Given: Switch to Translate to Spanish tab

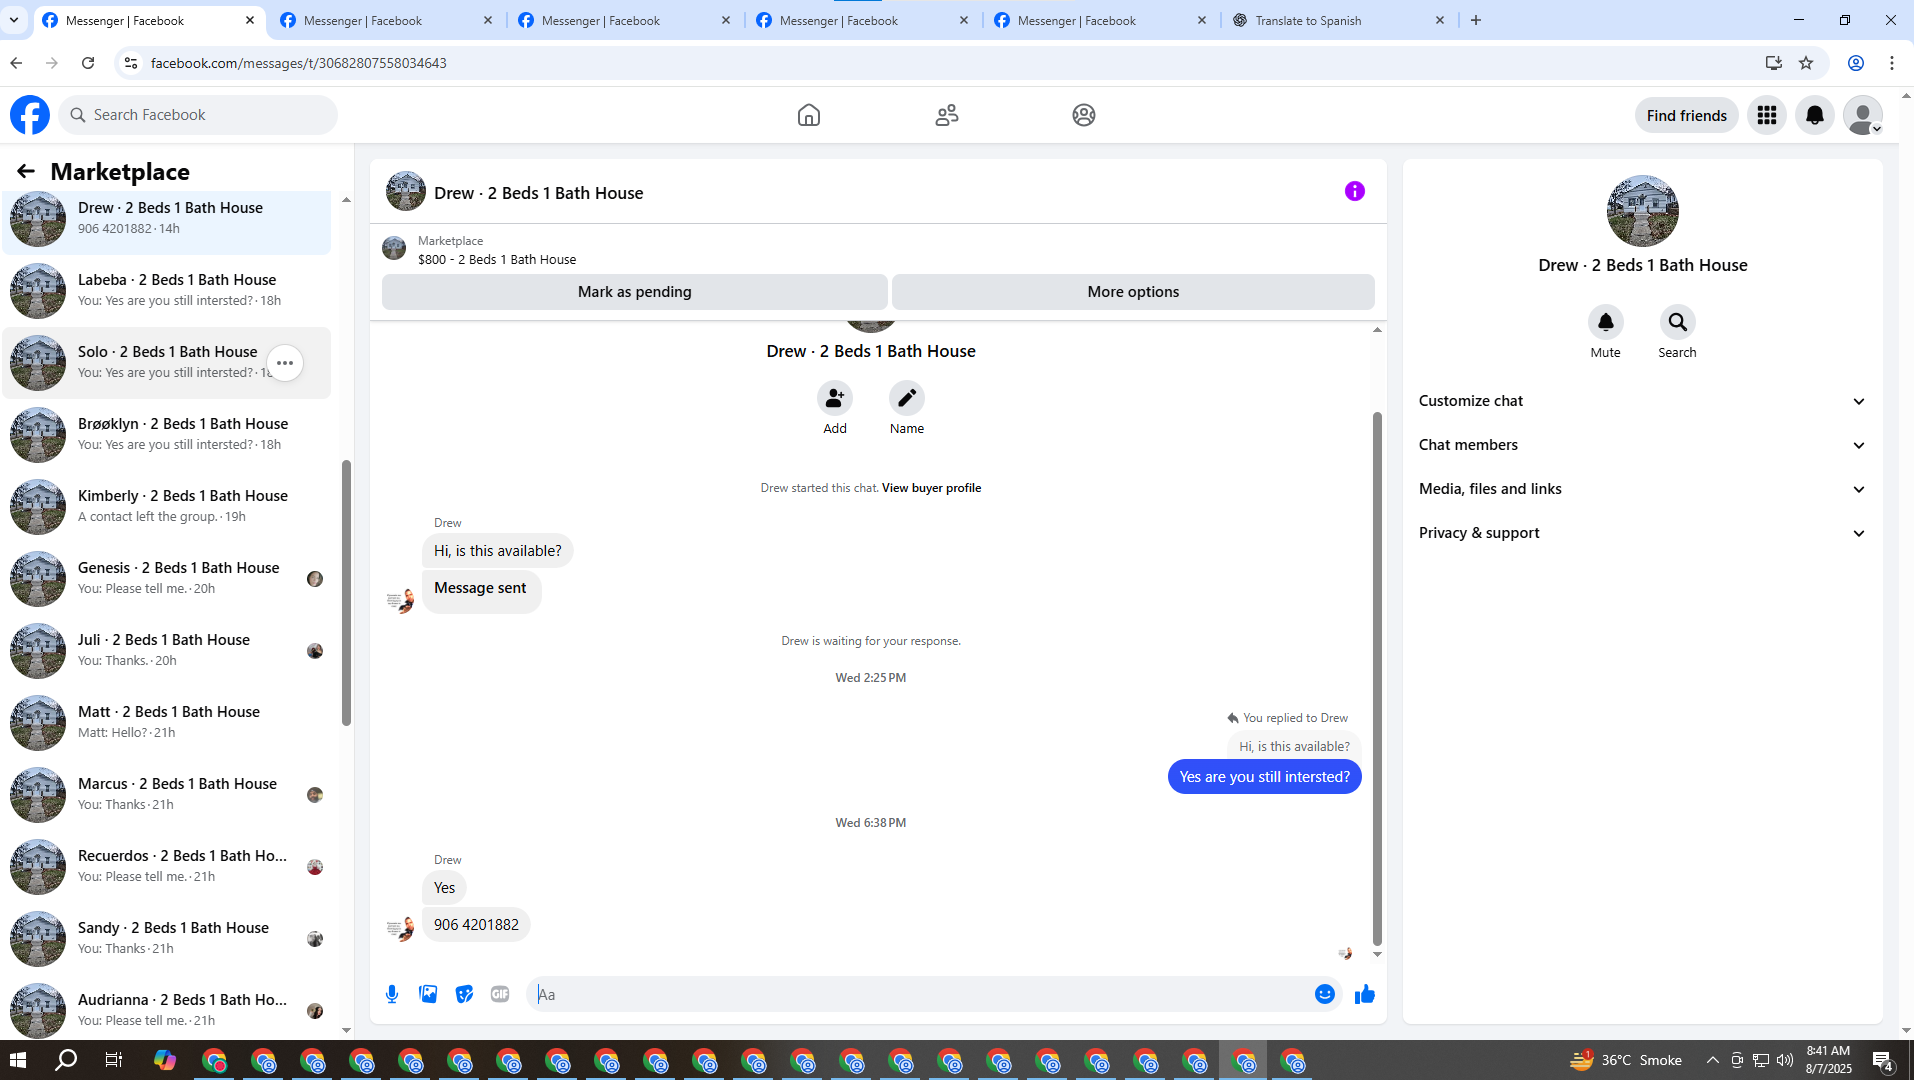Looking at the screenshot, I should click(1339, 20).
